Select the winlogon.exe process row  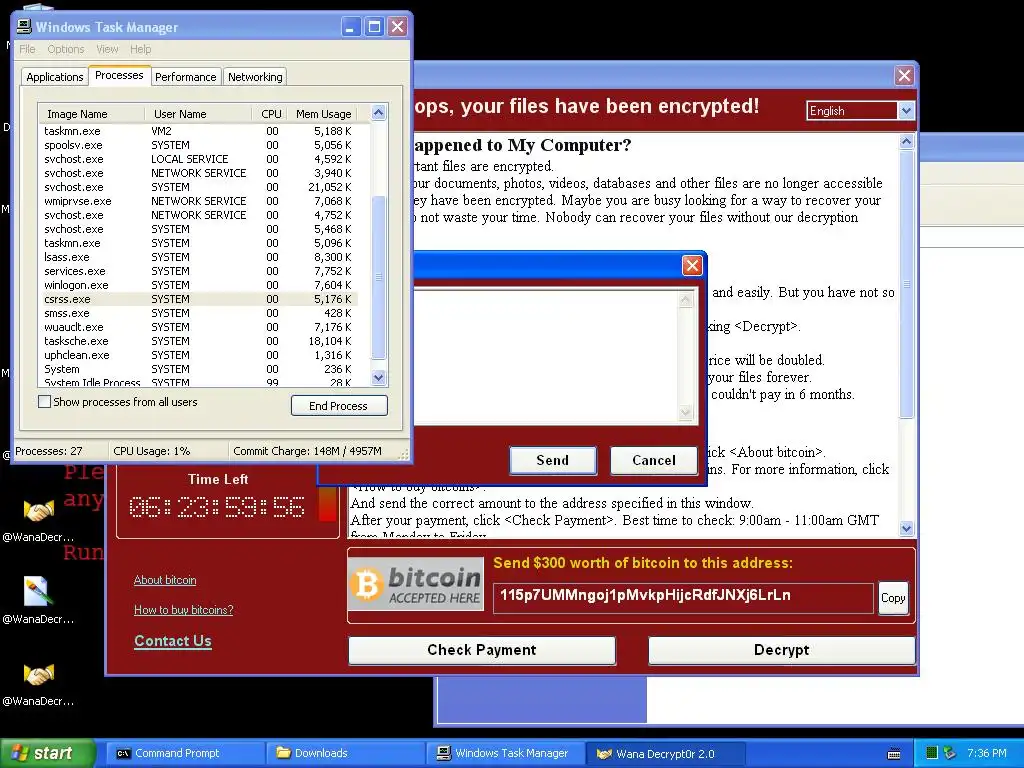click(x=199, y=285)
